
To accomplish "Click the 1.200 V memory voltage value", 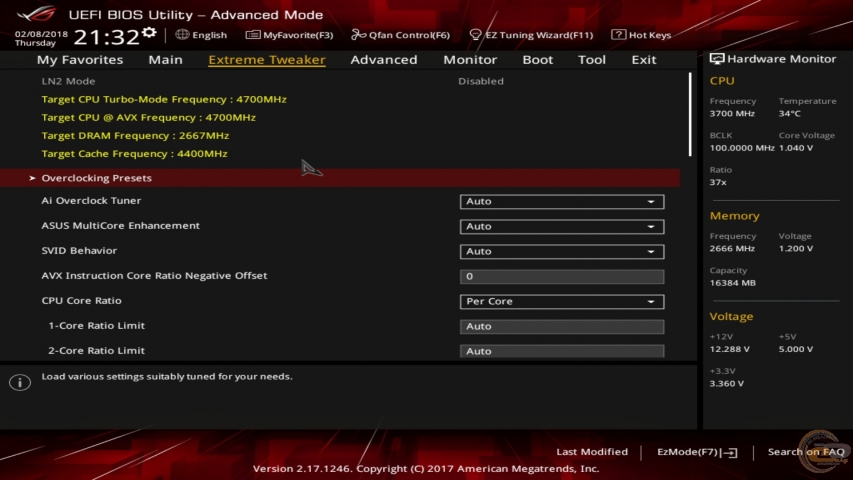I will pyautogui.click(x=796, y=249).
